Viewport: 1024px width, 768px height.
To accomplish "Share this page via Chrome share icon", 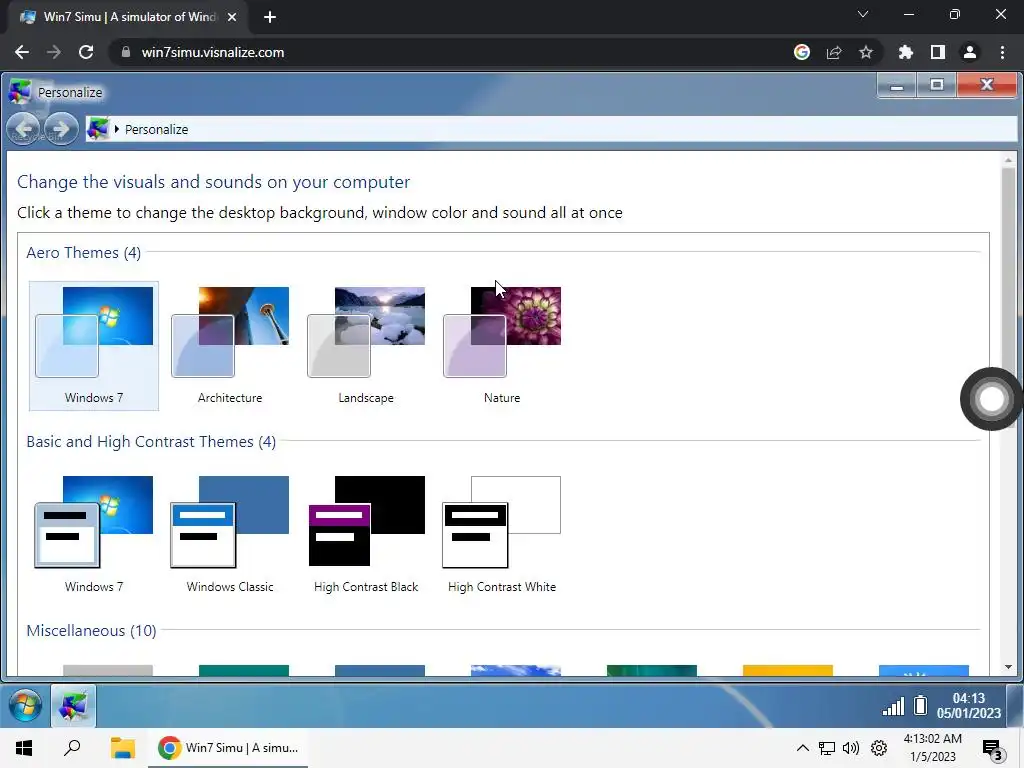I will (834, 52).
